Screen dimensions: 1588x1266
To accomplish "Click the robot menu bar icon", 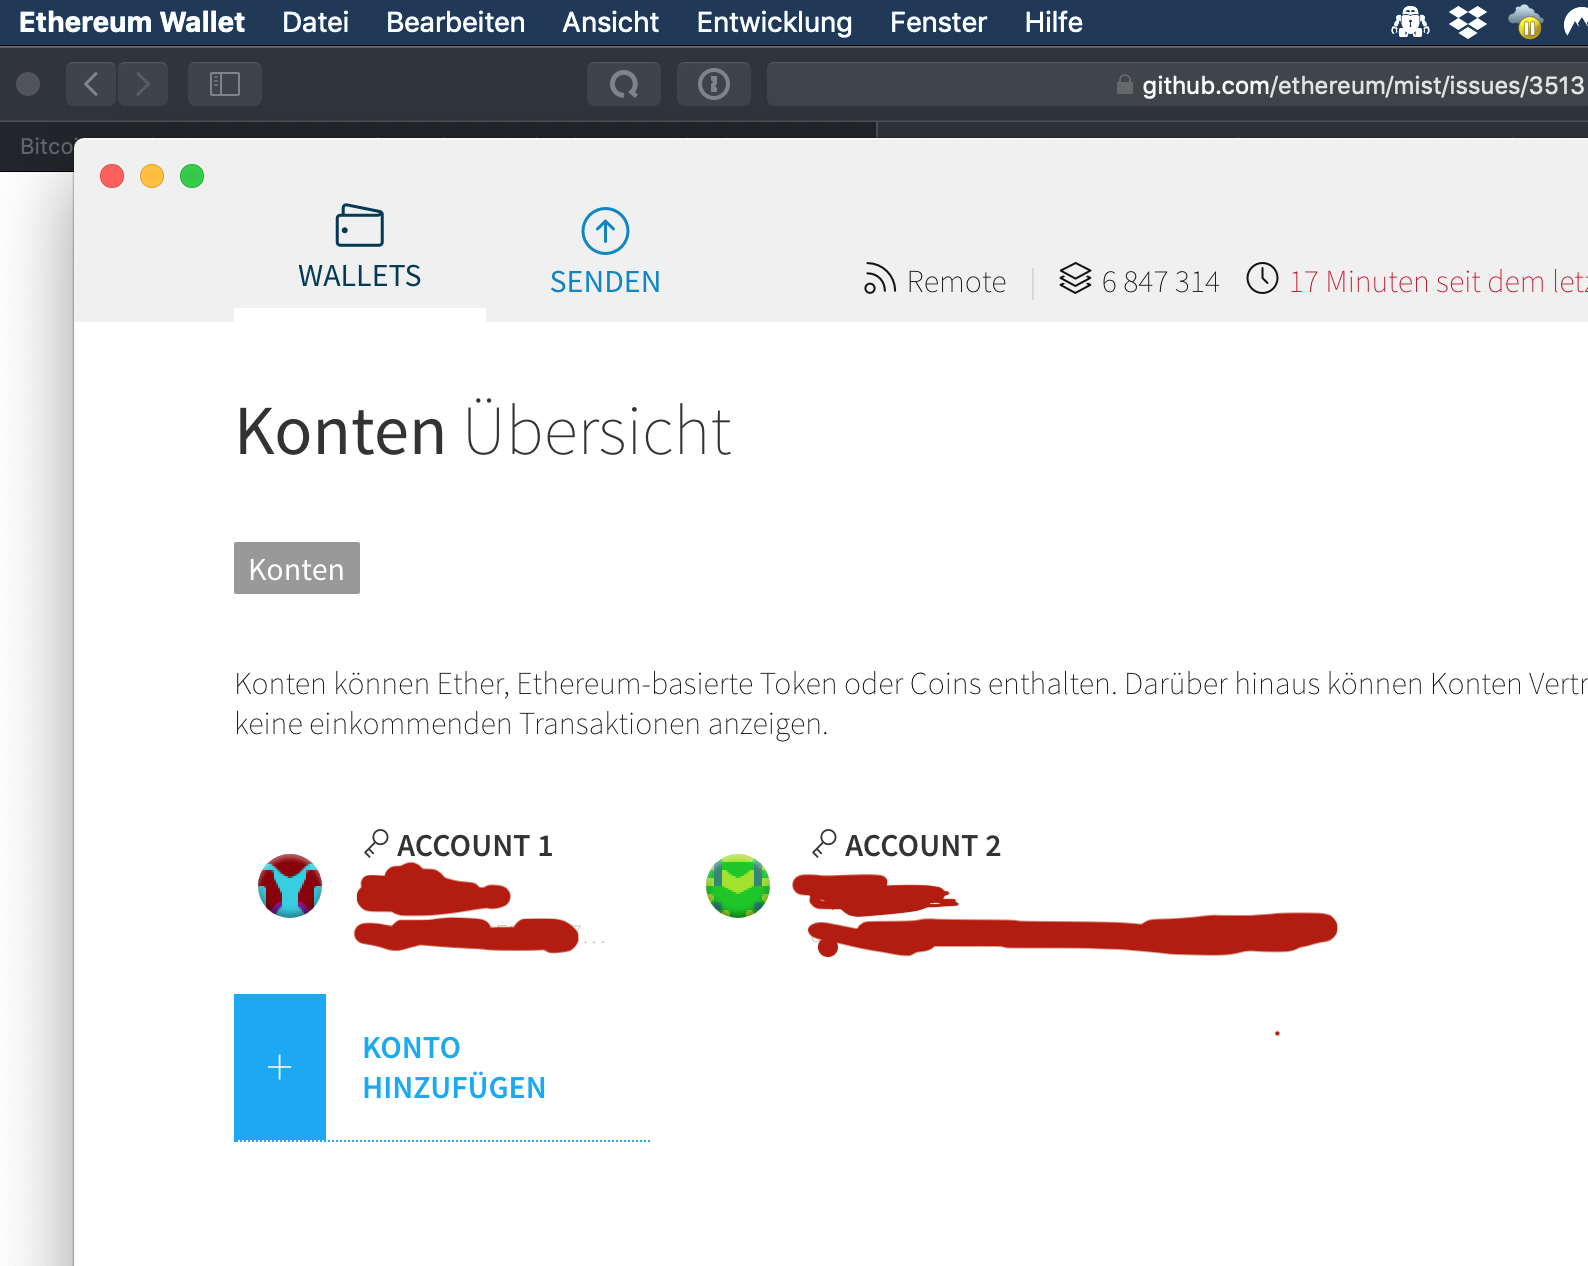I will pyautogui.click(x=1410, y=22).
